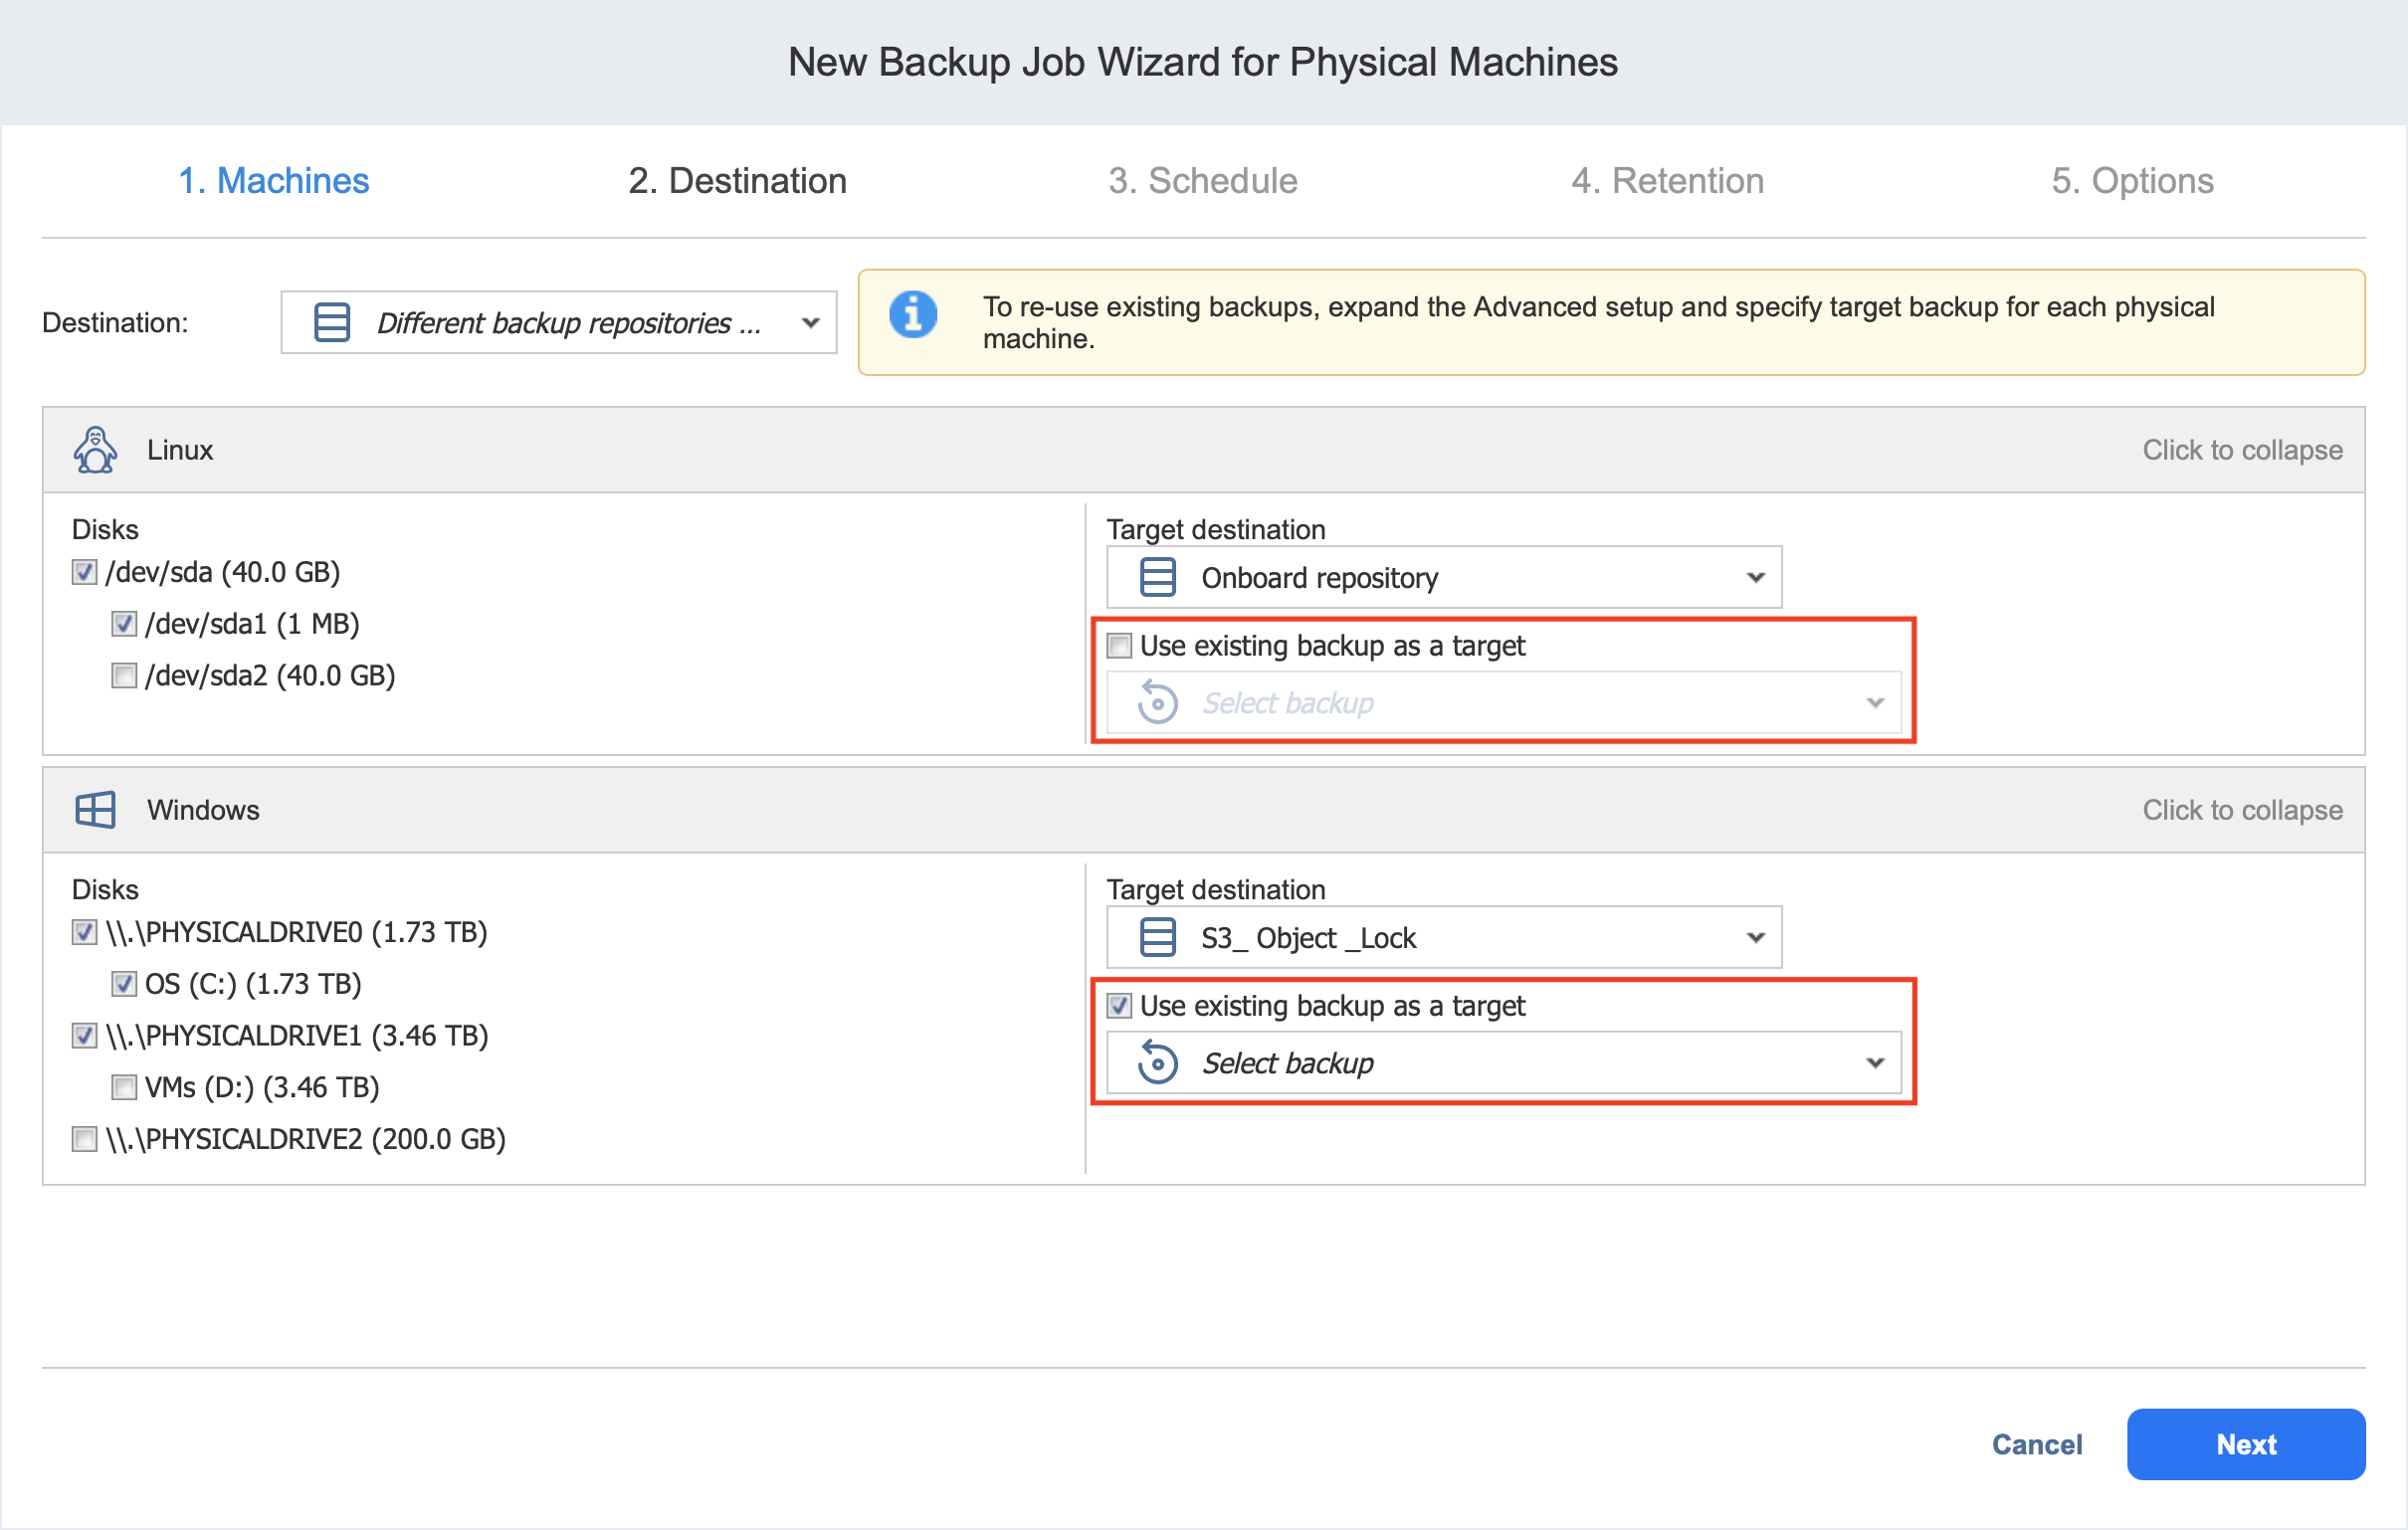The width and height of the screenshot is (2408, 1530).
Task: Switch to the 3. Schedule step
Action: (x=1202, y=181)
